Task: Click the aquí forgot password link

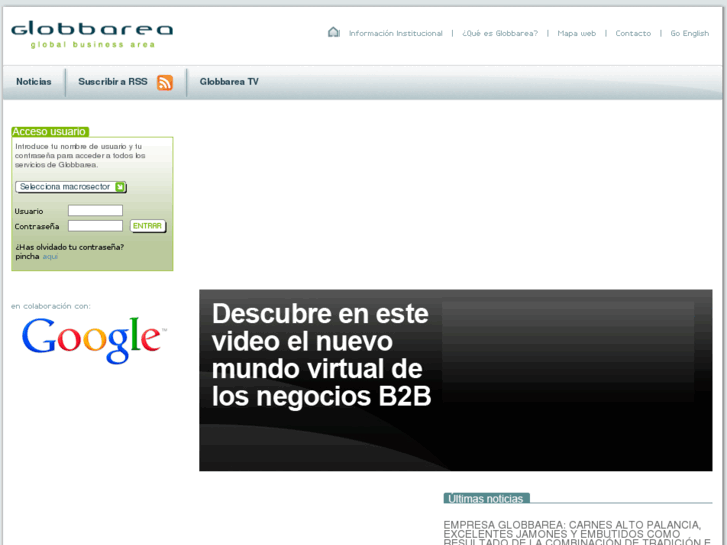Action: pos(50,256)
